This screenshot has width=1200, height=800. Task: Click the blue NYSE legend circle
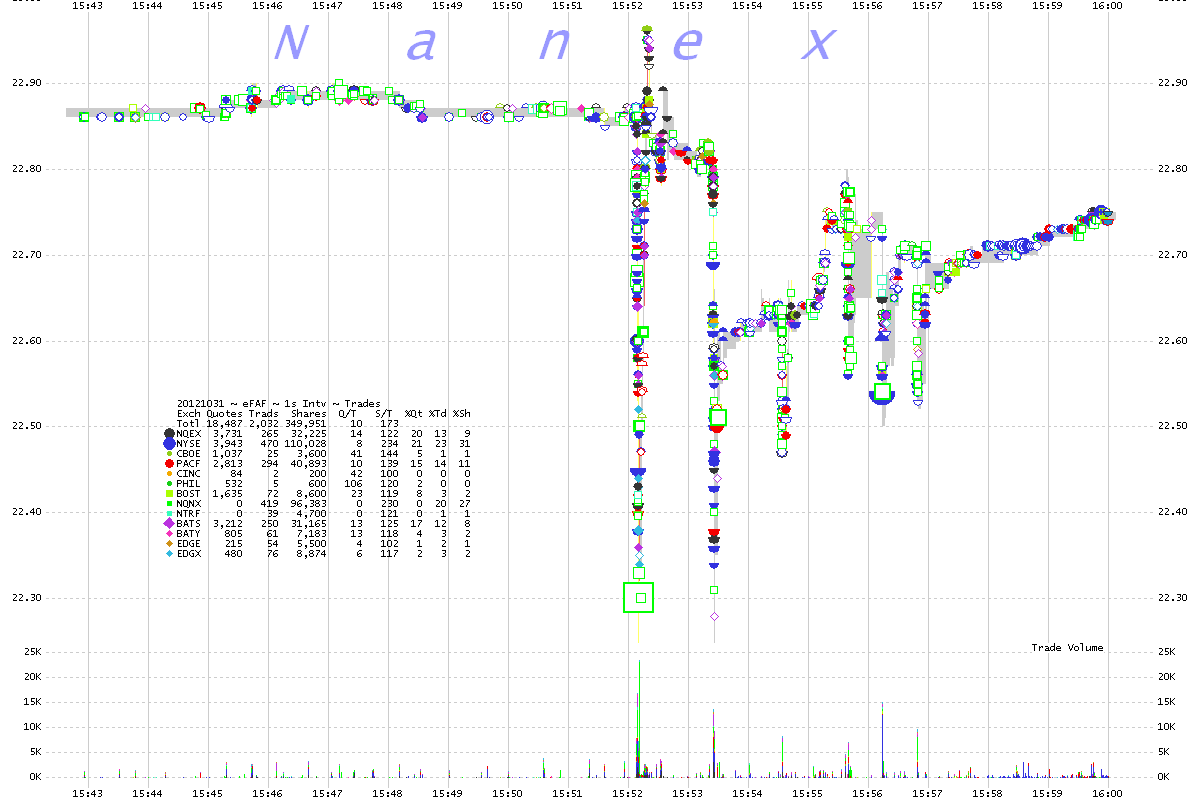(x=169, y=443)
